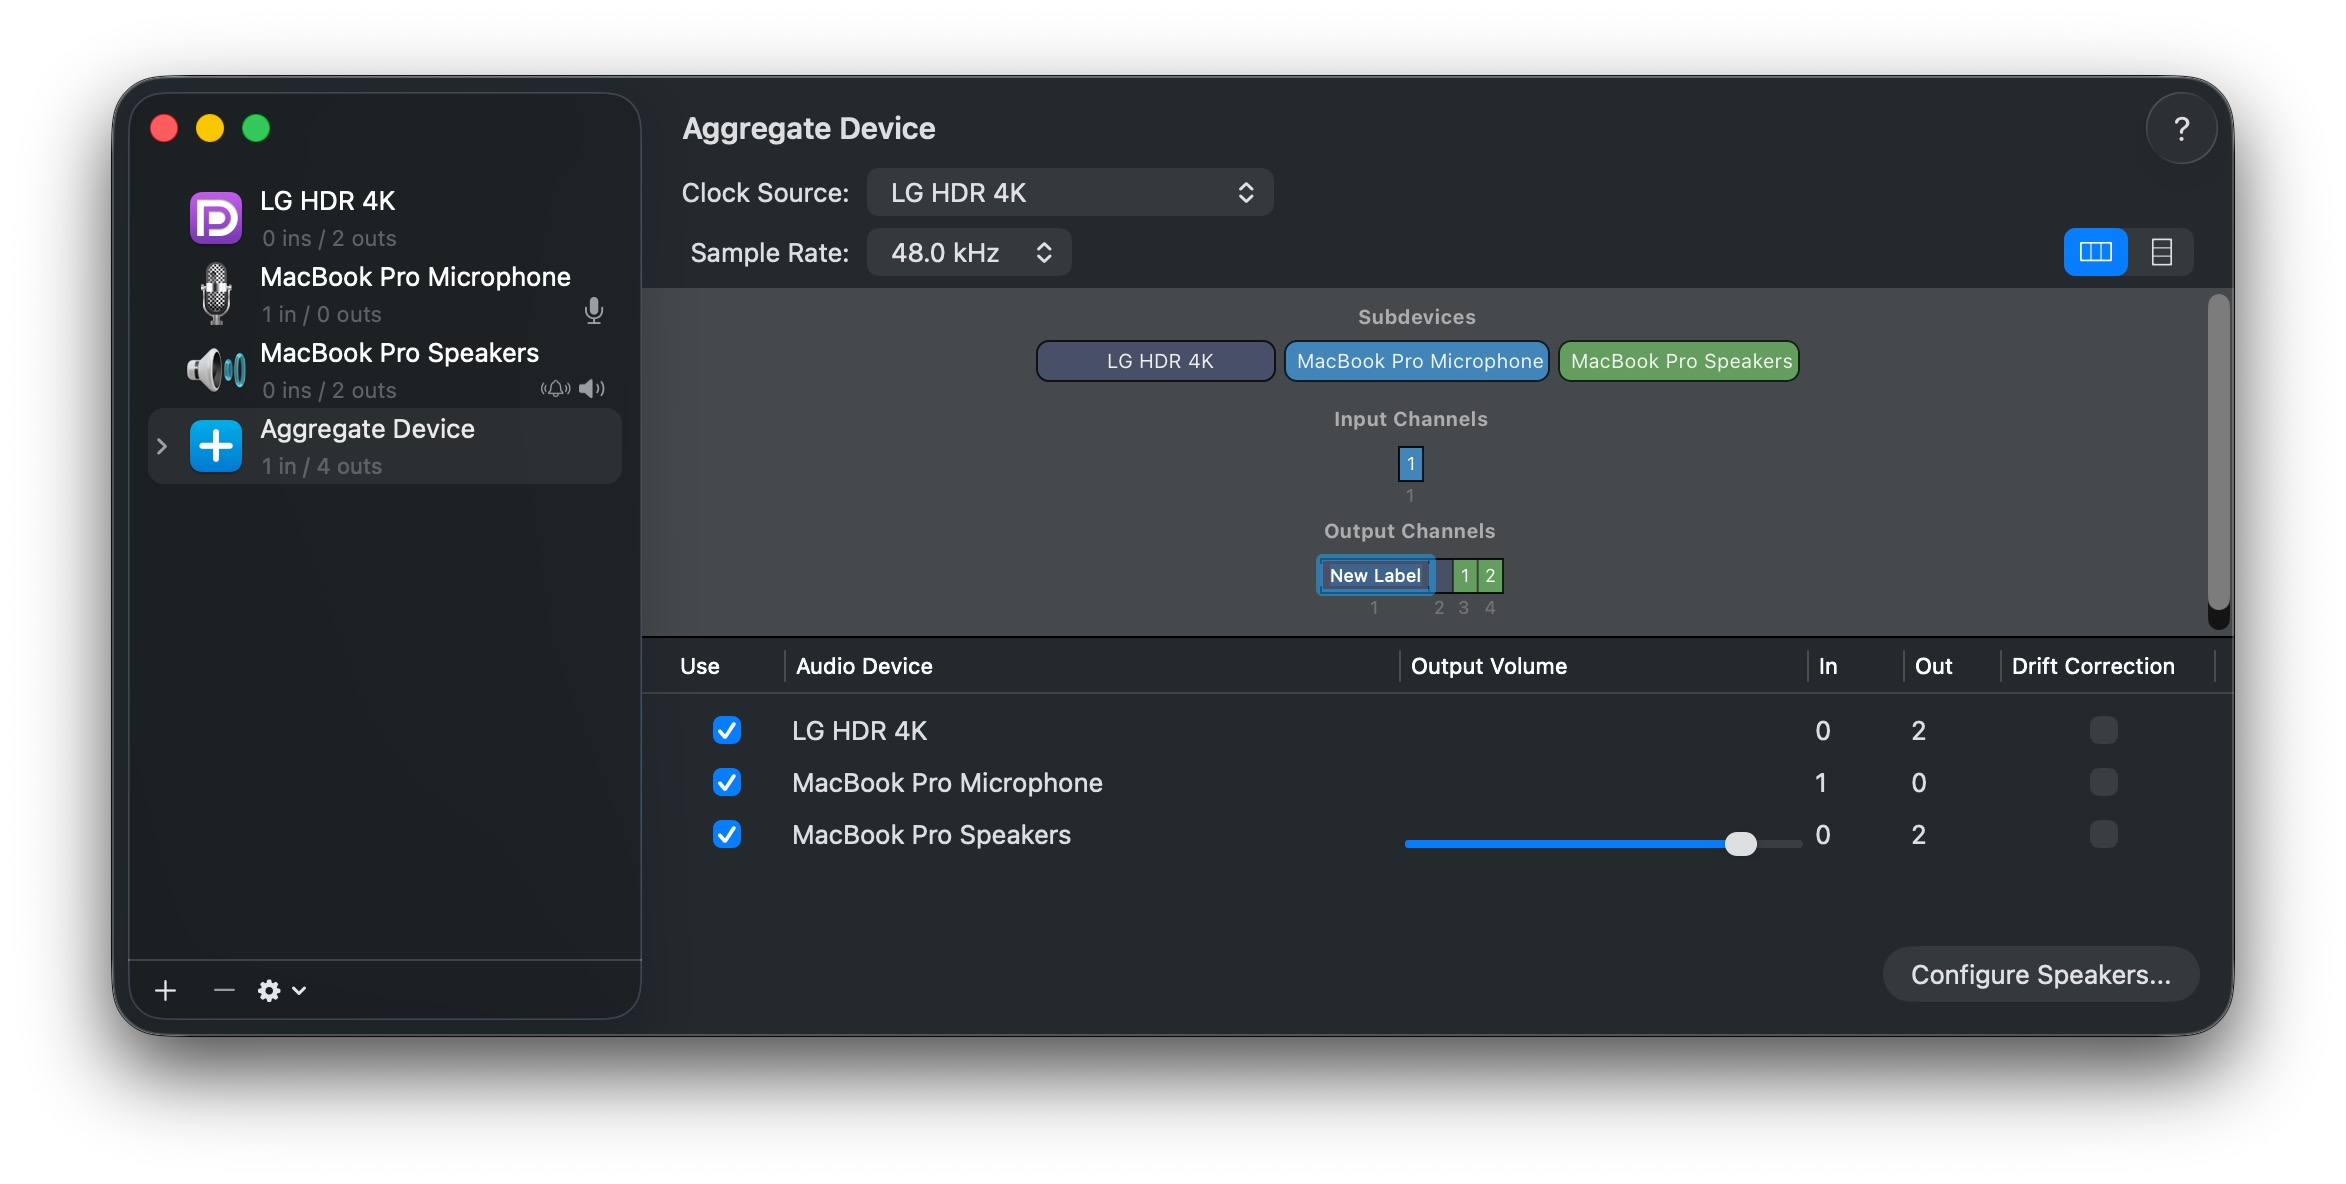The height and width of the screenshot is (1184, 2346).
Task: Enable Drift Correction for MacBook Pro Microphone
Action: 2104,782
